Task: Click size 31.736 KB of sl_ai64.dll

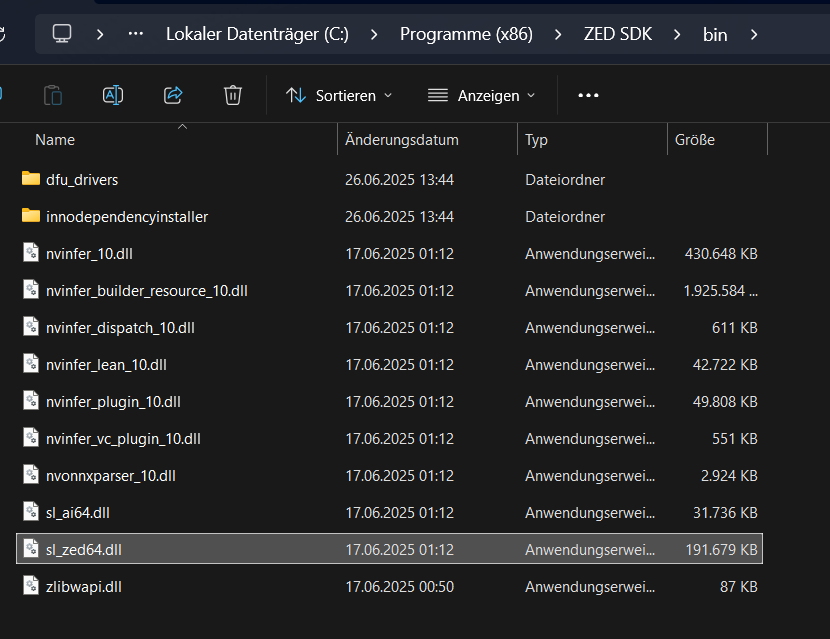Action: click(725, 512)
